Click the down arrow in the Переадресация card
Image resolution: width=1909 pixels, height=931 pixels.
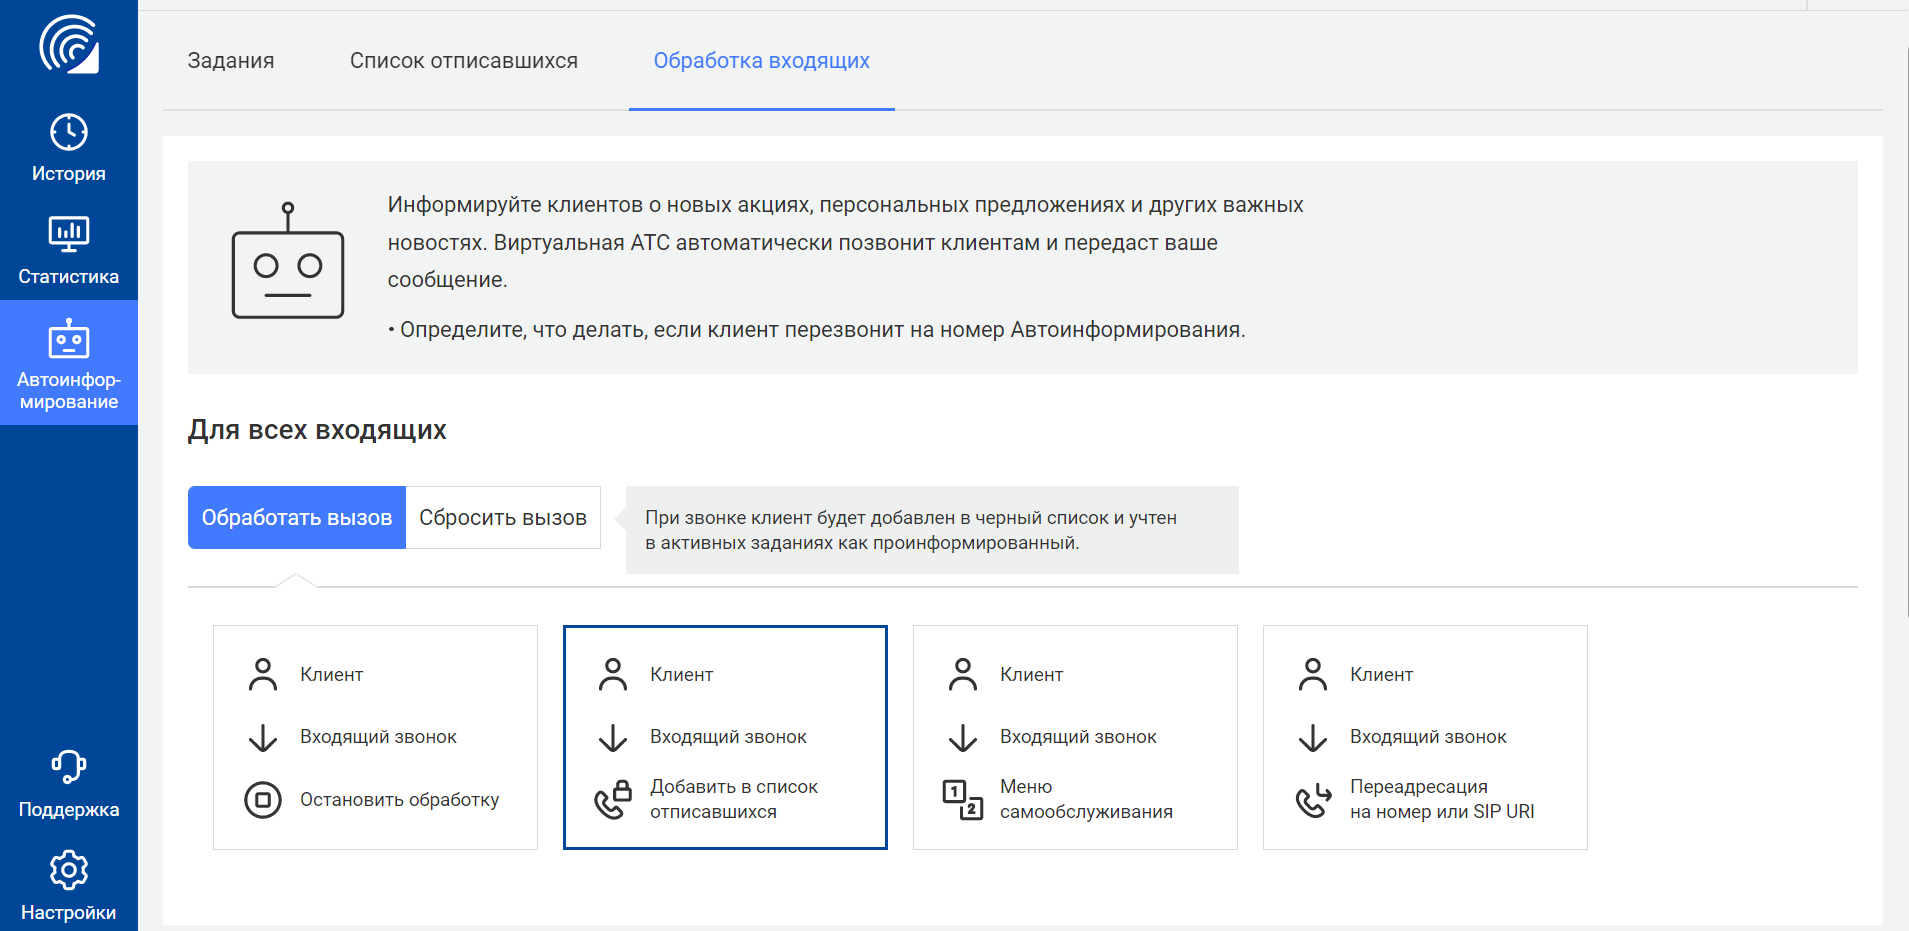coord(1313,738)
